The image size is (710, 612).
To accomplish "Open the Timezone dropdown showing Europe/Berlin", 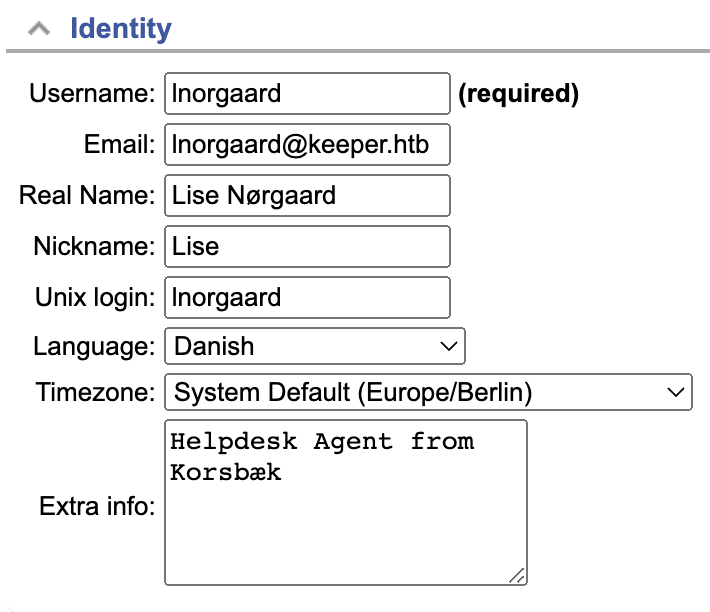I will (428, 392).
